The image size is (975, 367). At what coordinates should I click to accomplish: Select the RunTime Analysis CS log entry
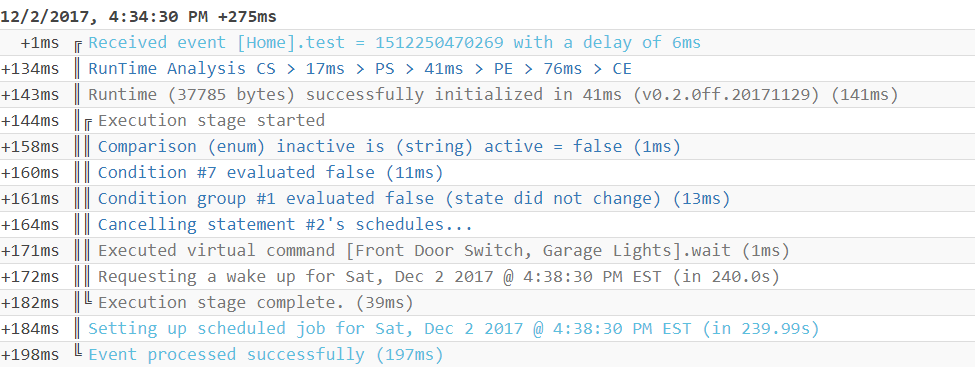[359, 69]
